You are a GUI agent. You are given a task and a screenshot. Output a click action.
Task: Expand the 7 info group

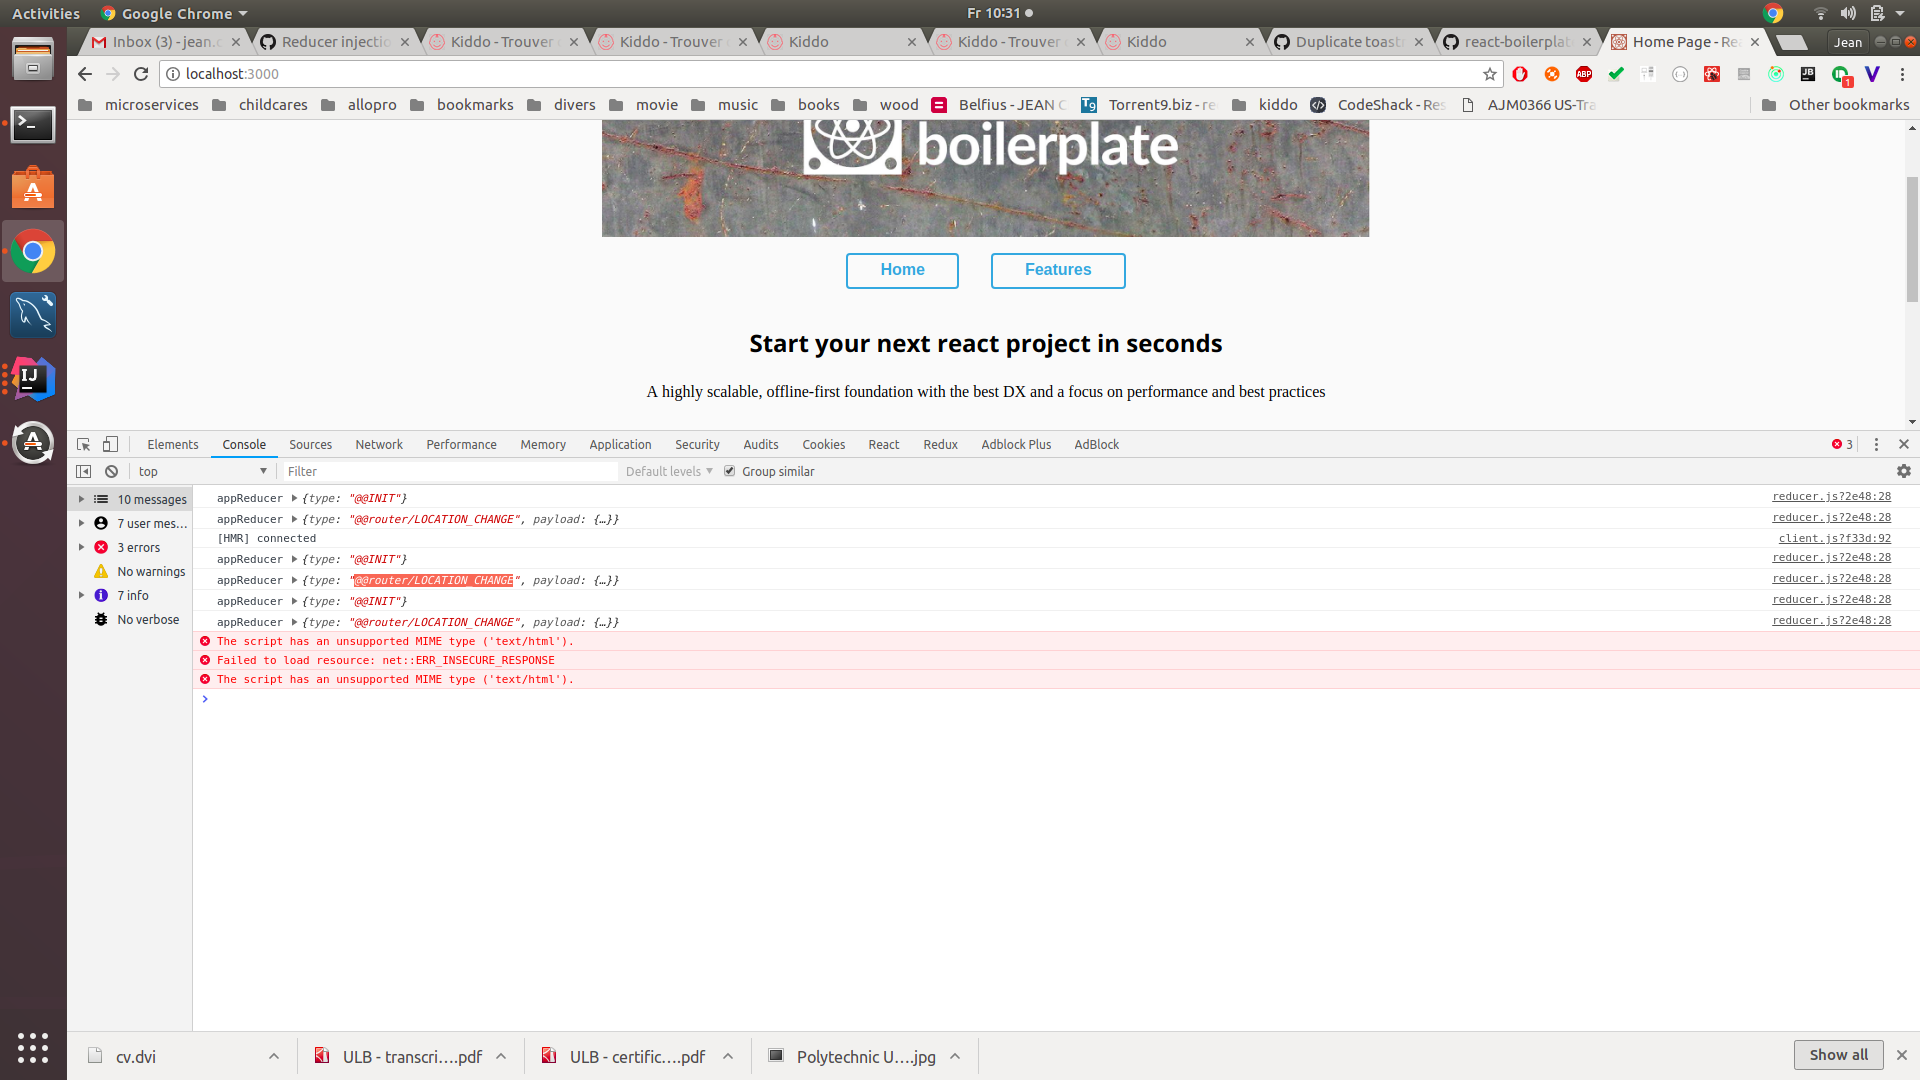pos(81,595)
